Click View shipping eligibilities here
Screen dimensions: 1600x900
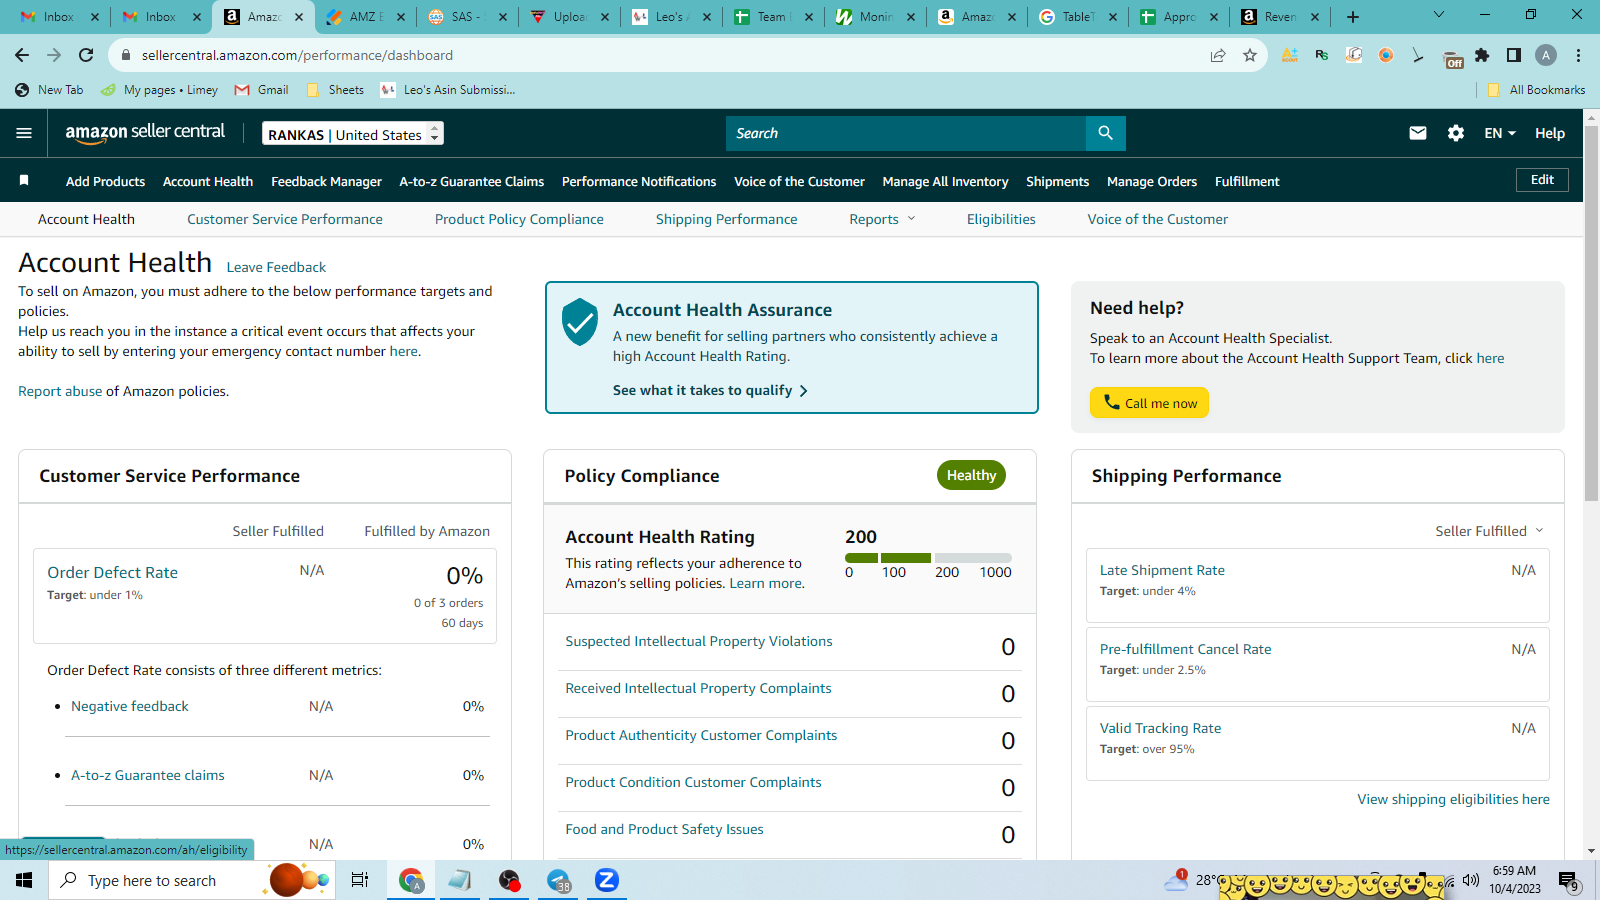tap(1453, 799)
